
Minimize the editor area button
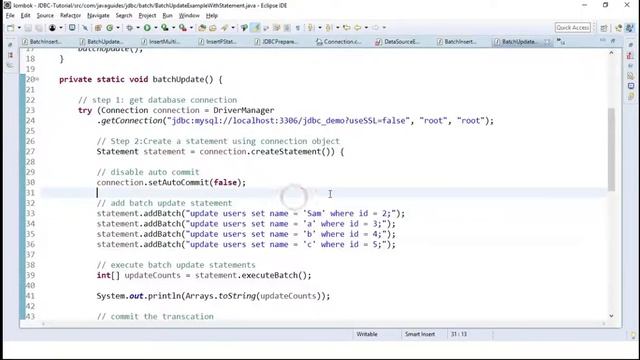(x=603, y=40)
